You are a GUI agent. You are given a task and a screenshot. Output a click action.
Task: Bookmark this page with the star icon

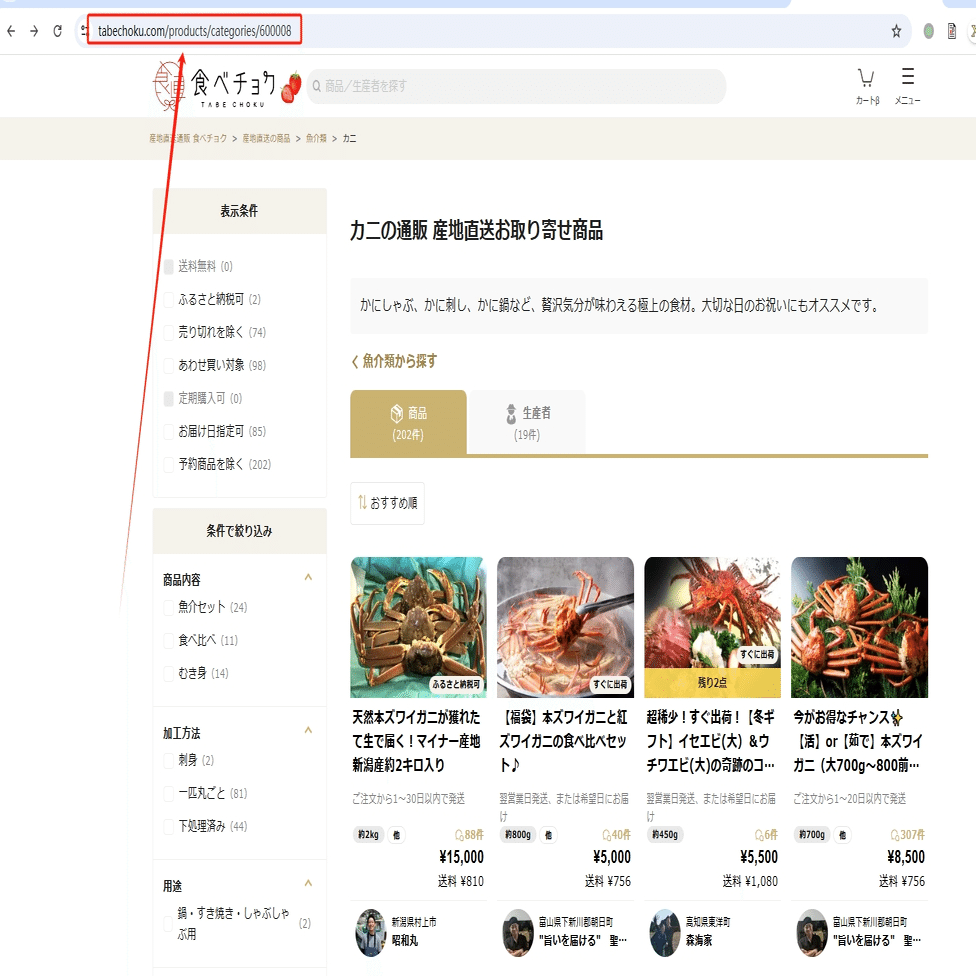(x=896, y=30)
